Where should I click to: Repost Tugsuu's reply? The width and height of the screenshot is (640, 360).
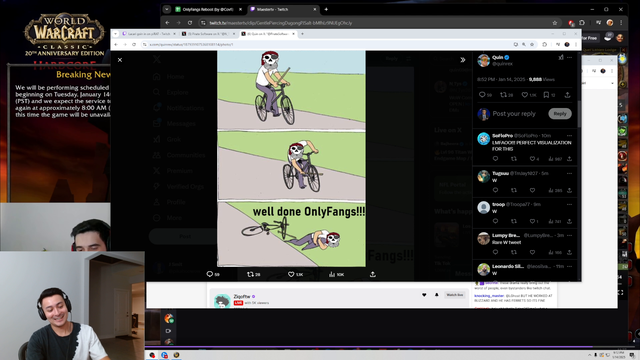pyautogui.click(x=514, y=190)
